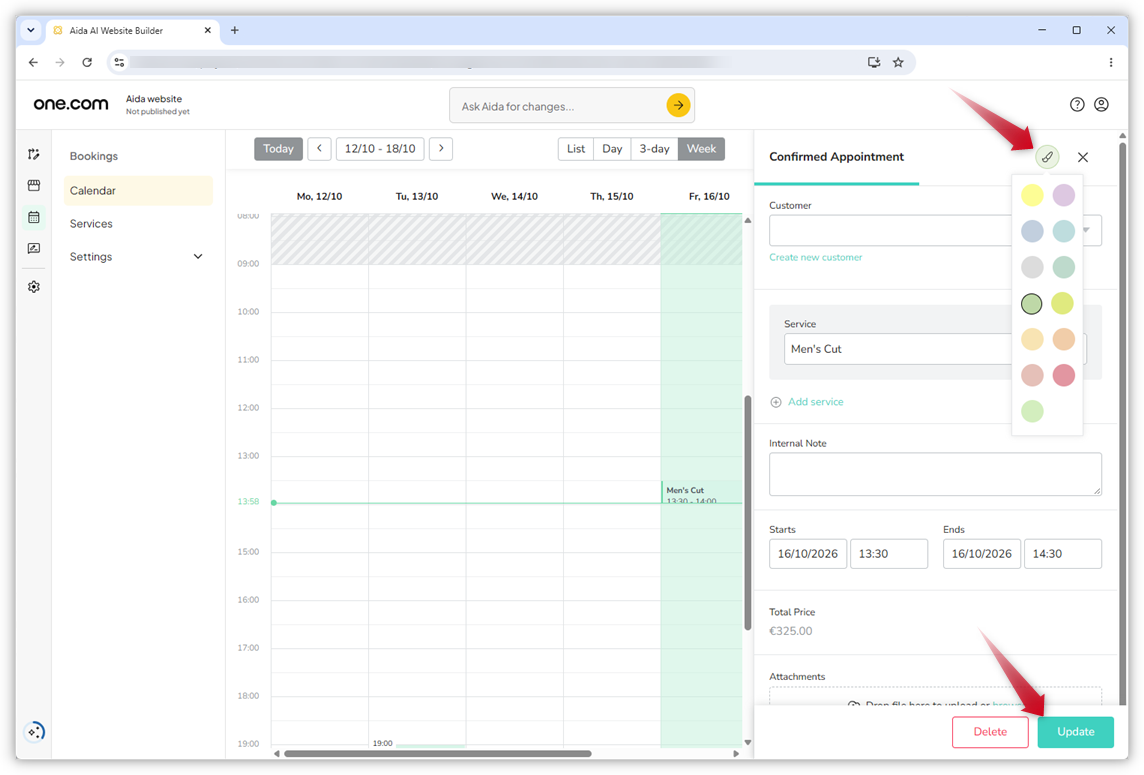The height and width of the screenshot is (775, 1144).
Task: Close the Aida AI Website Builder tab
Action: tap(207, 31)
